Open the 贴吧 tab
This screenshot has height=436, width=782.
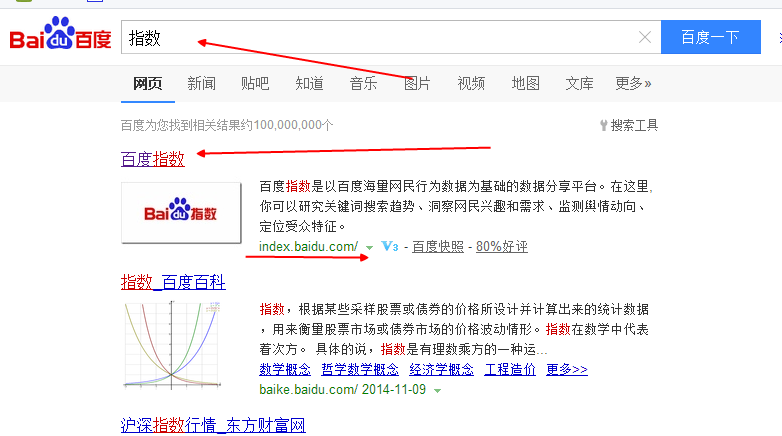coord(255,83)
